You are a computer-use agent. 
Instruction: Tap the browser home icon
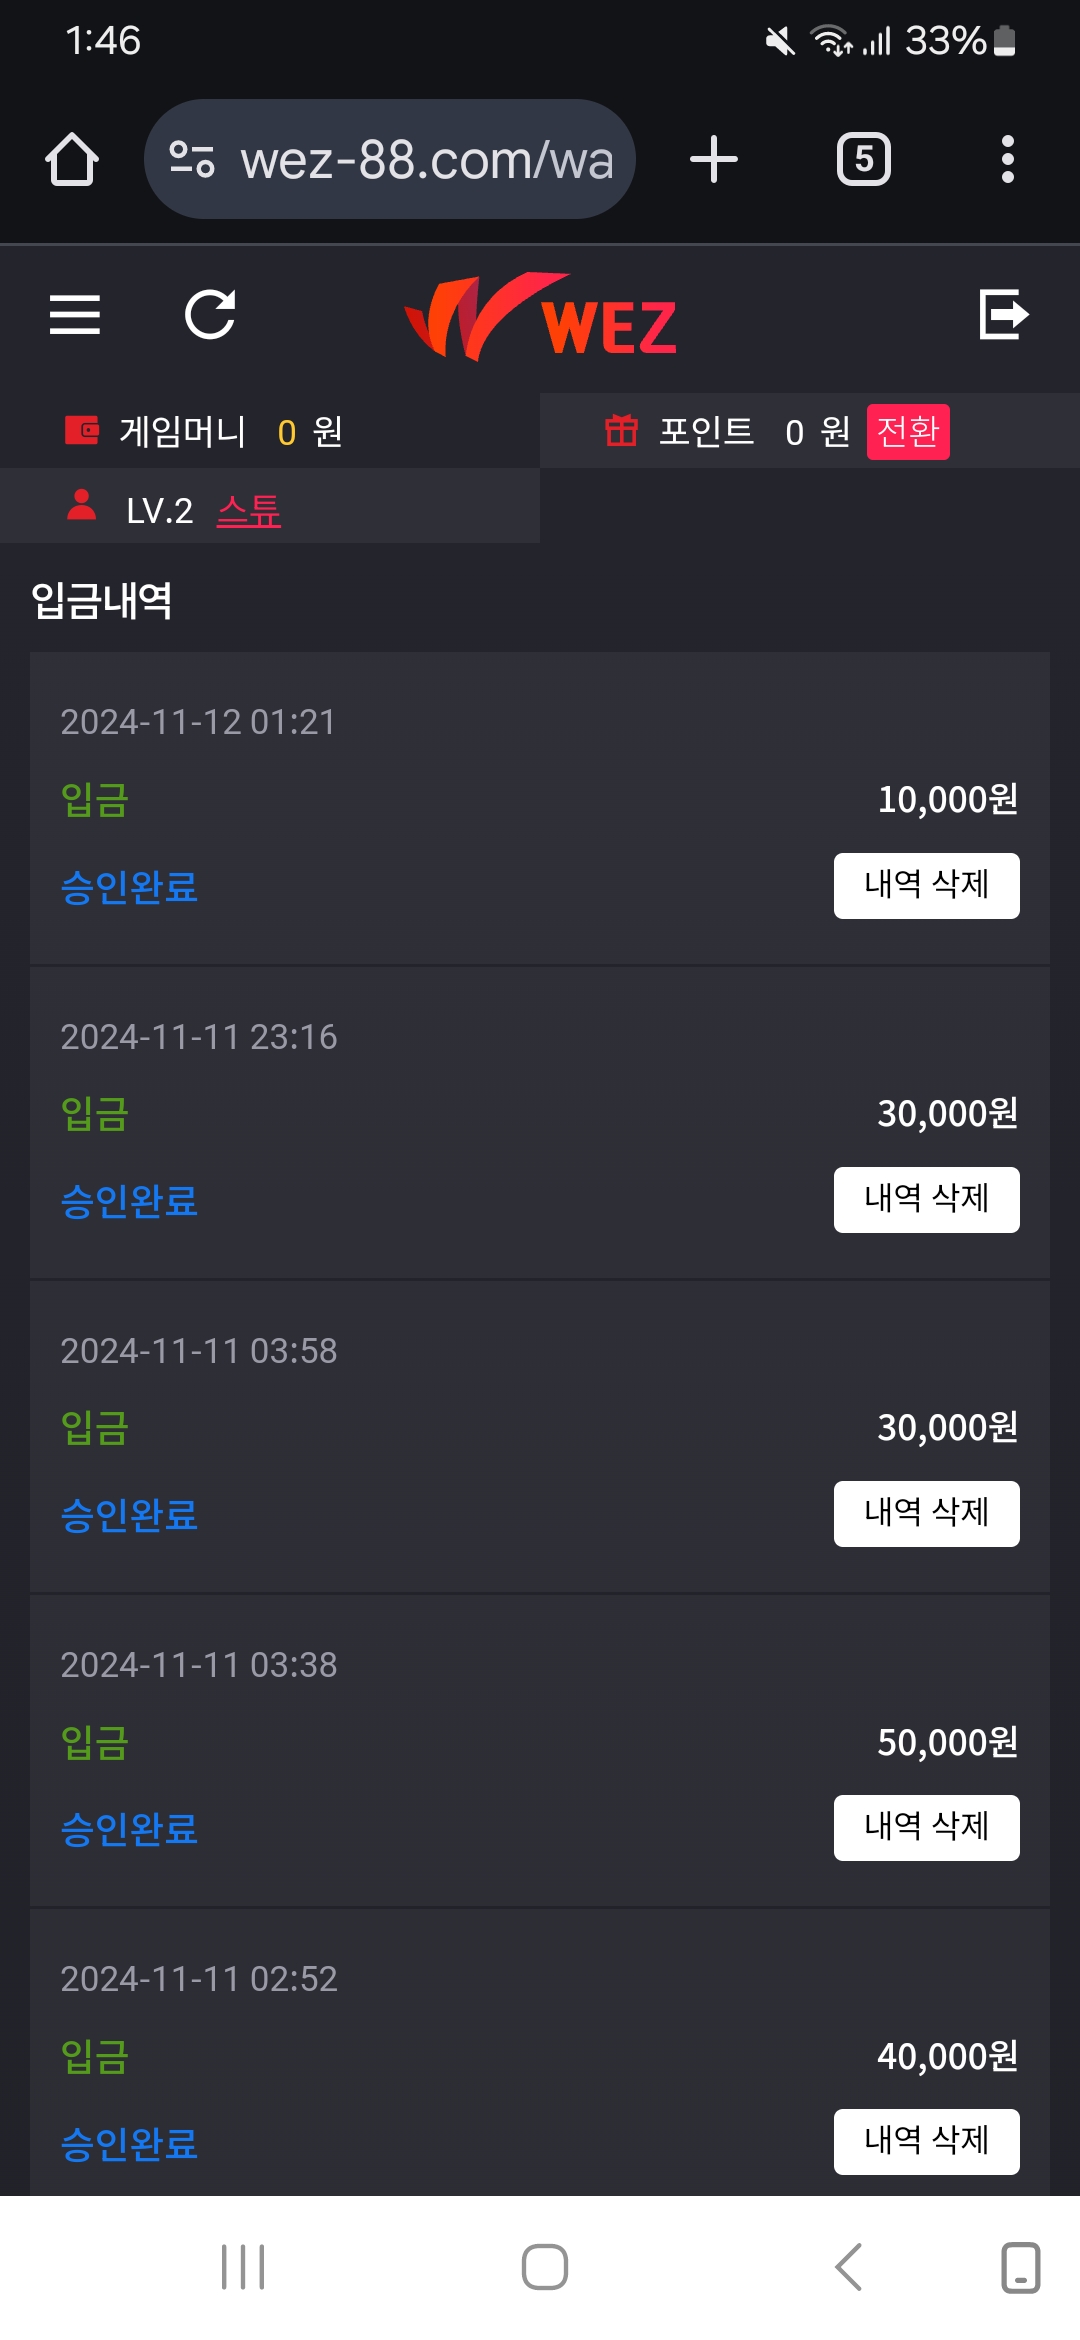(x=72, y=160)
